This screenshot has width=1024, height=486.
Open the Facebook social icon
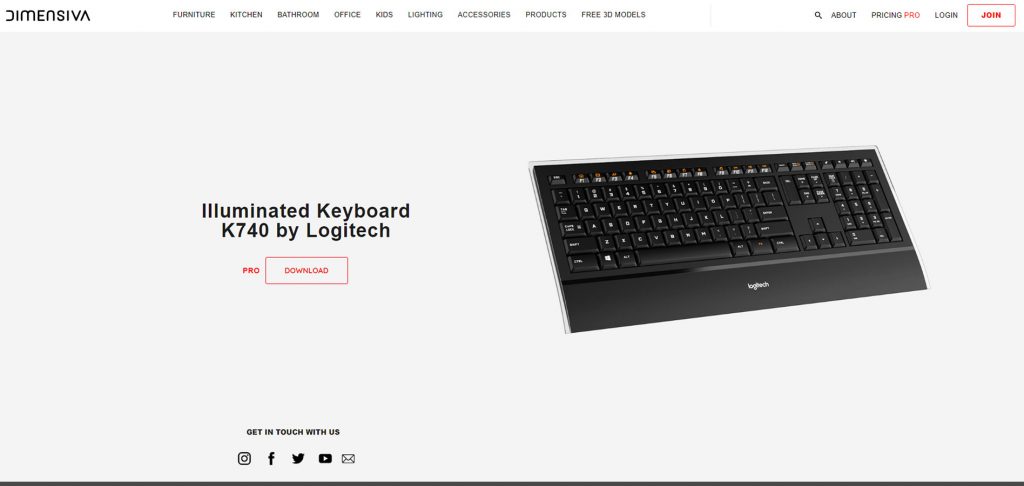click(x=271, y=459)
